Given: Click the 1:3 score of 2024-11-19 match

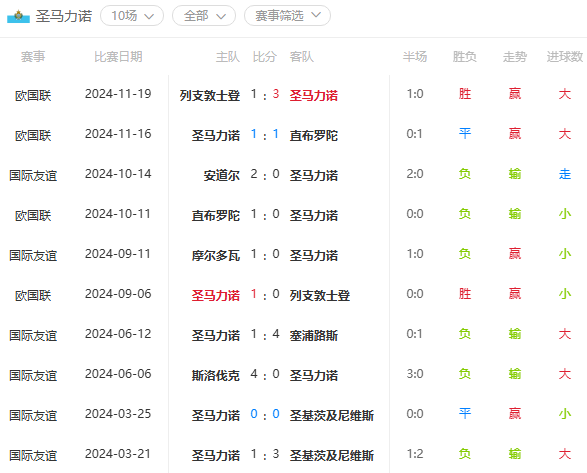Looking at the screenshot, I should 265,94.
